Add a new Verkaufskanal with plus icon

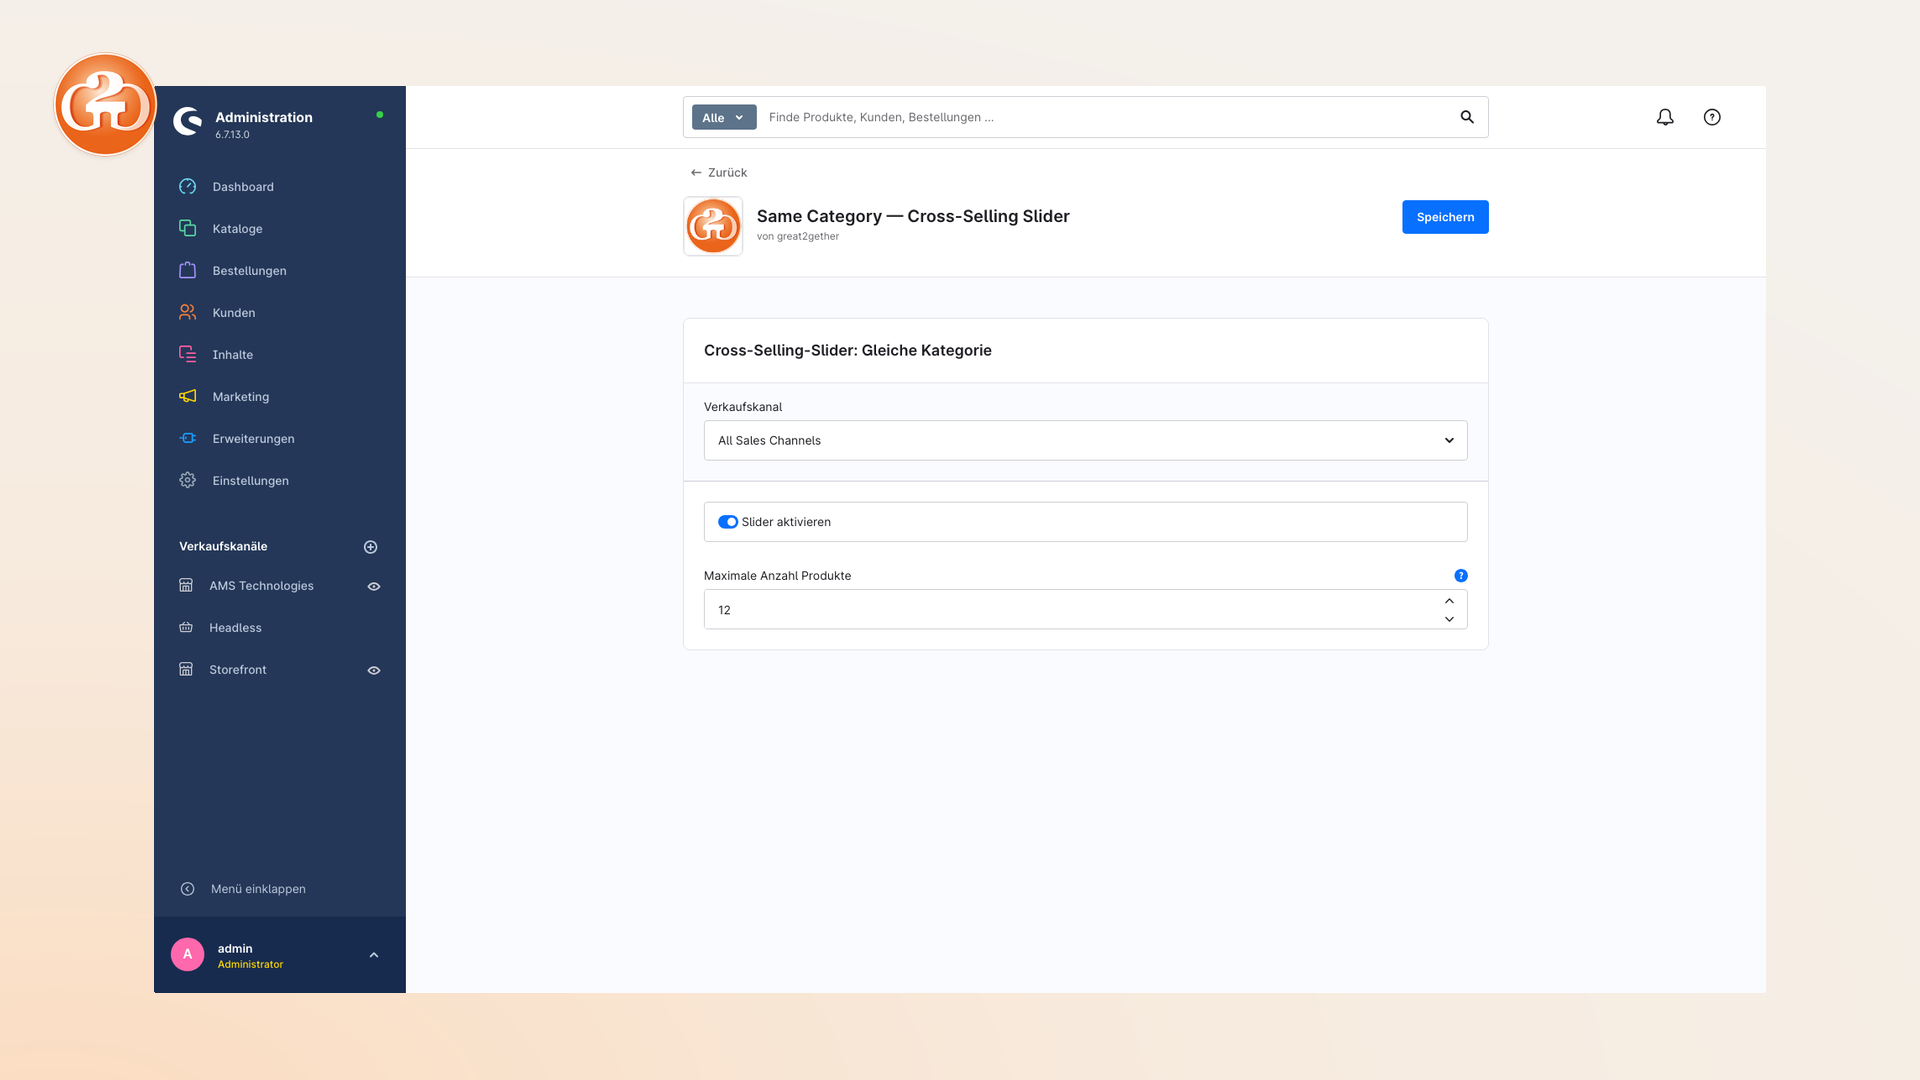pos(371,547)
